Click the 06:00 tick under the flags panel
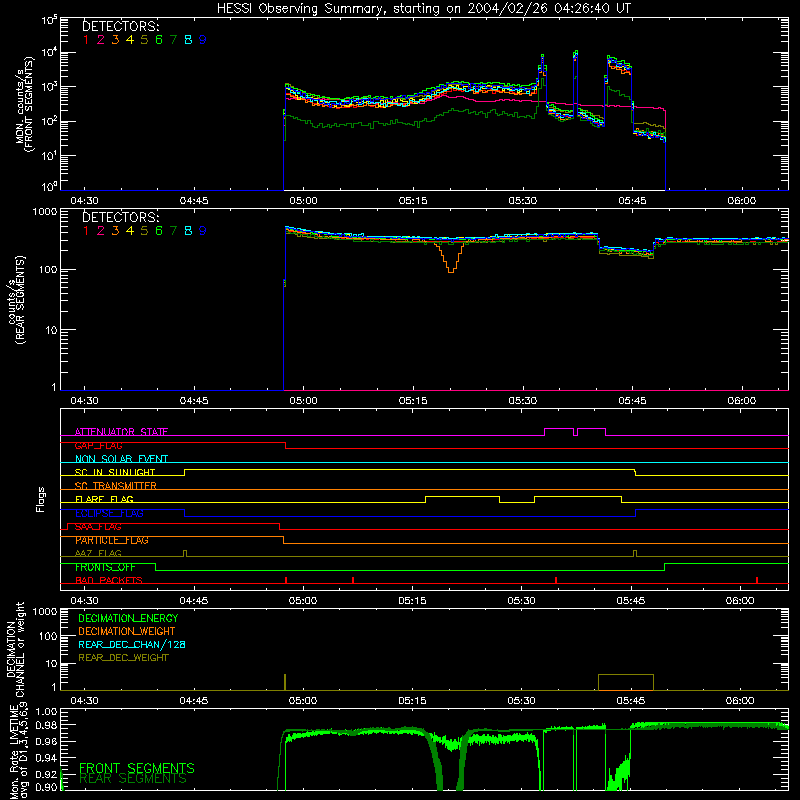 coord(740,601)
